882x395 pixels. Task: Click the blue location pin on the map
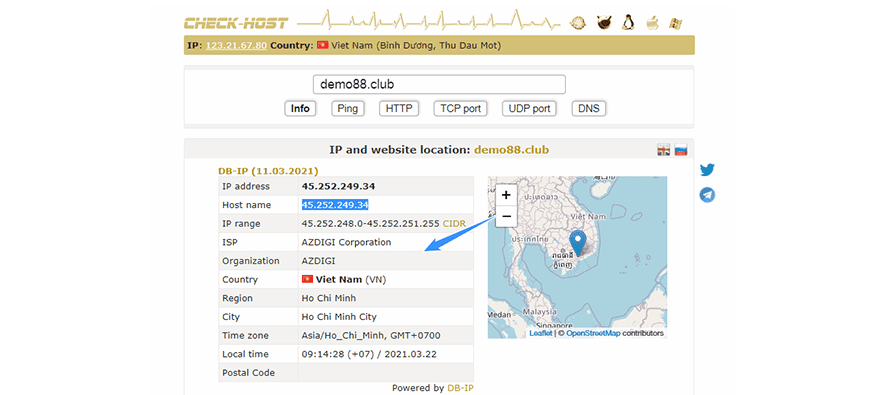[x=577, y=243]
